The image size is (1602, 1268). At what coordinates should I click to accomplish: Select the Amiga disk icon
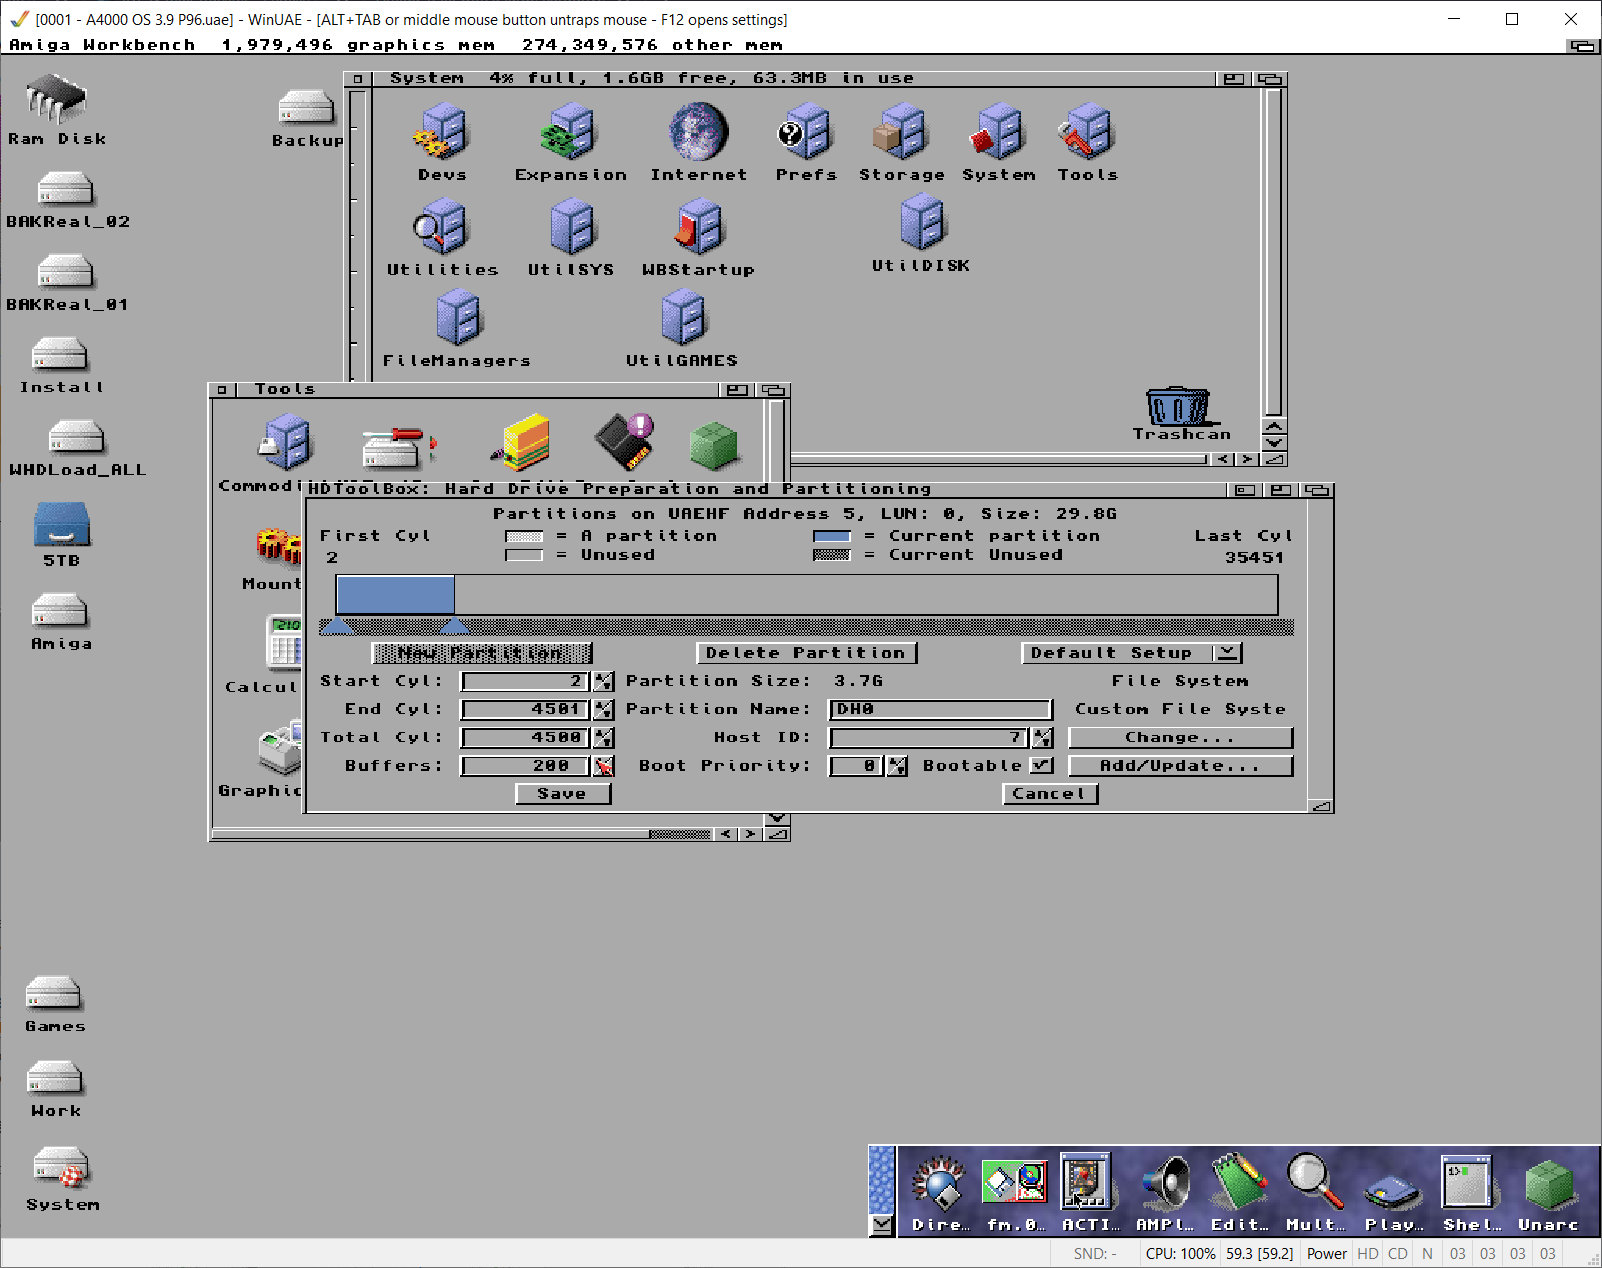[60, 611]
